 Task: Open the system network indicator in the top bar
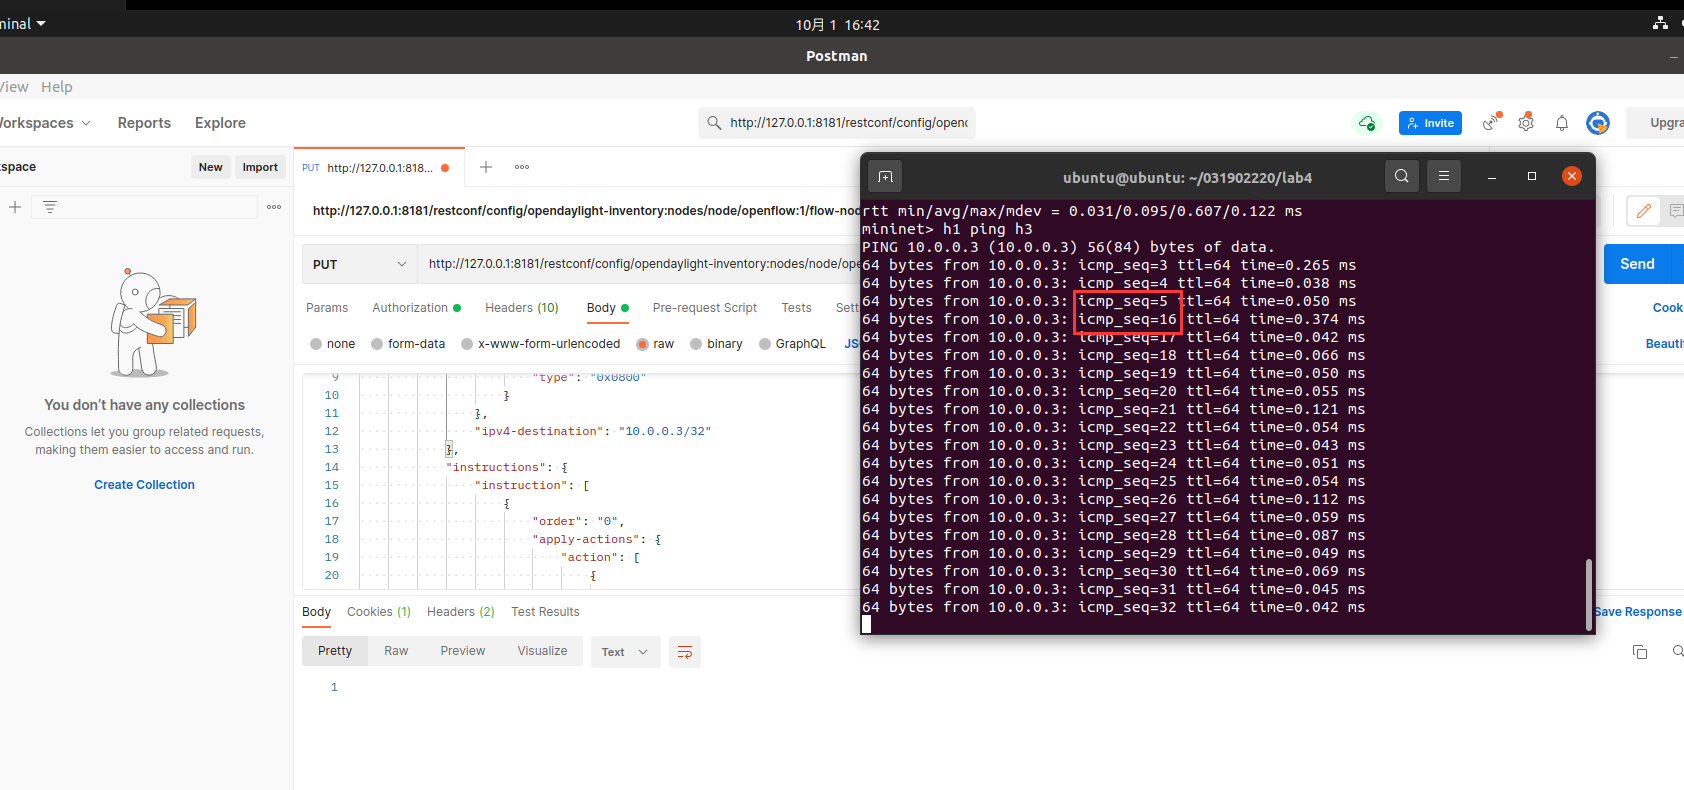click(1661, 23)
